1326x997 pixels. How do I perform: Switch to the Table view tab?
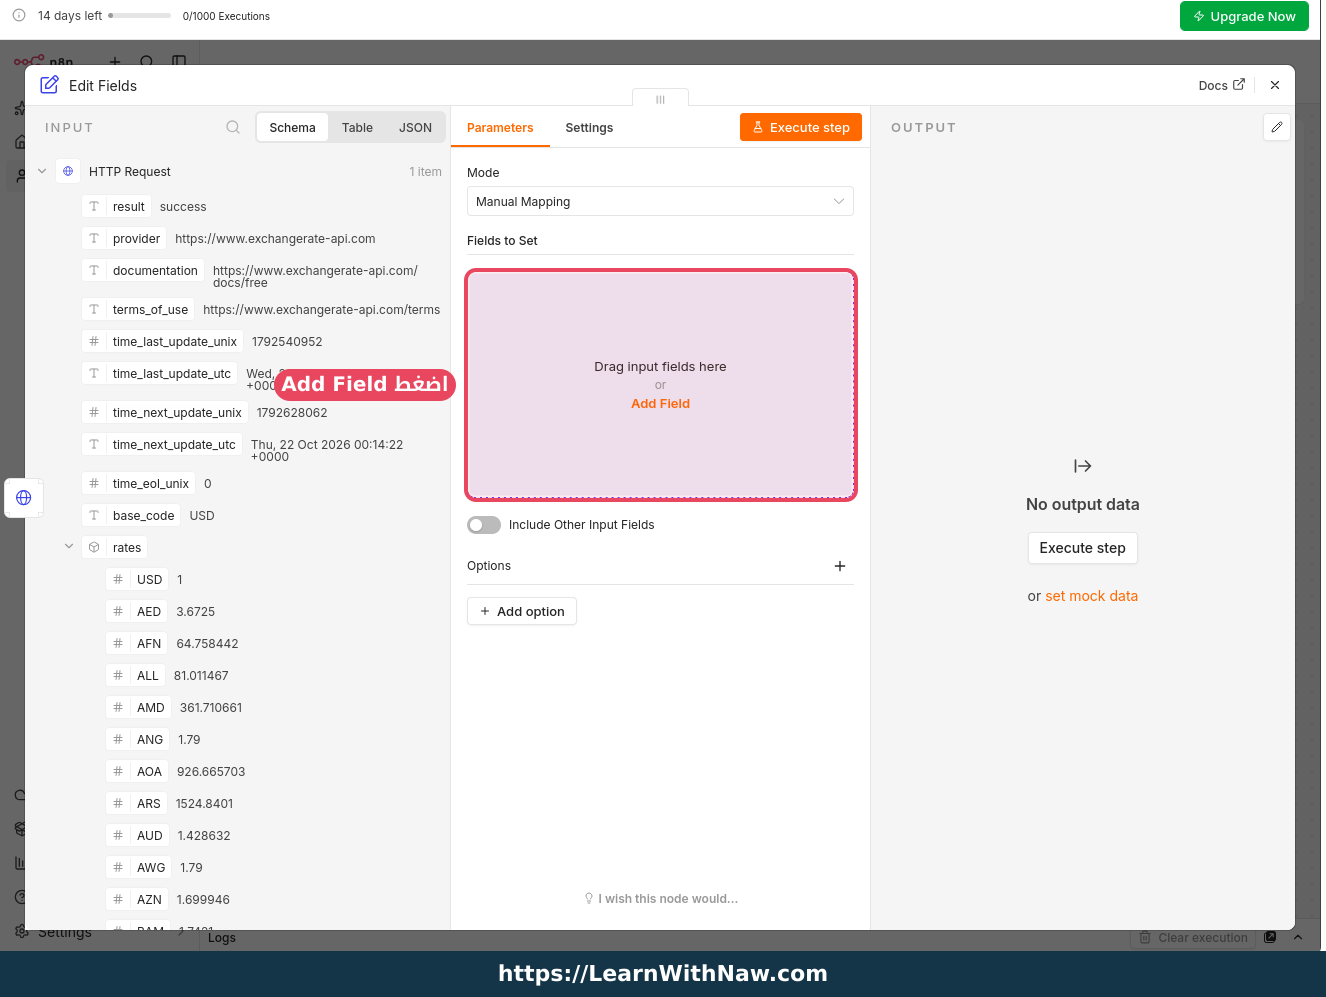point(357,127)
